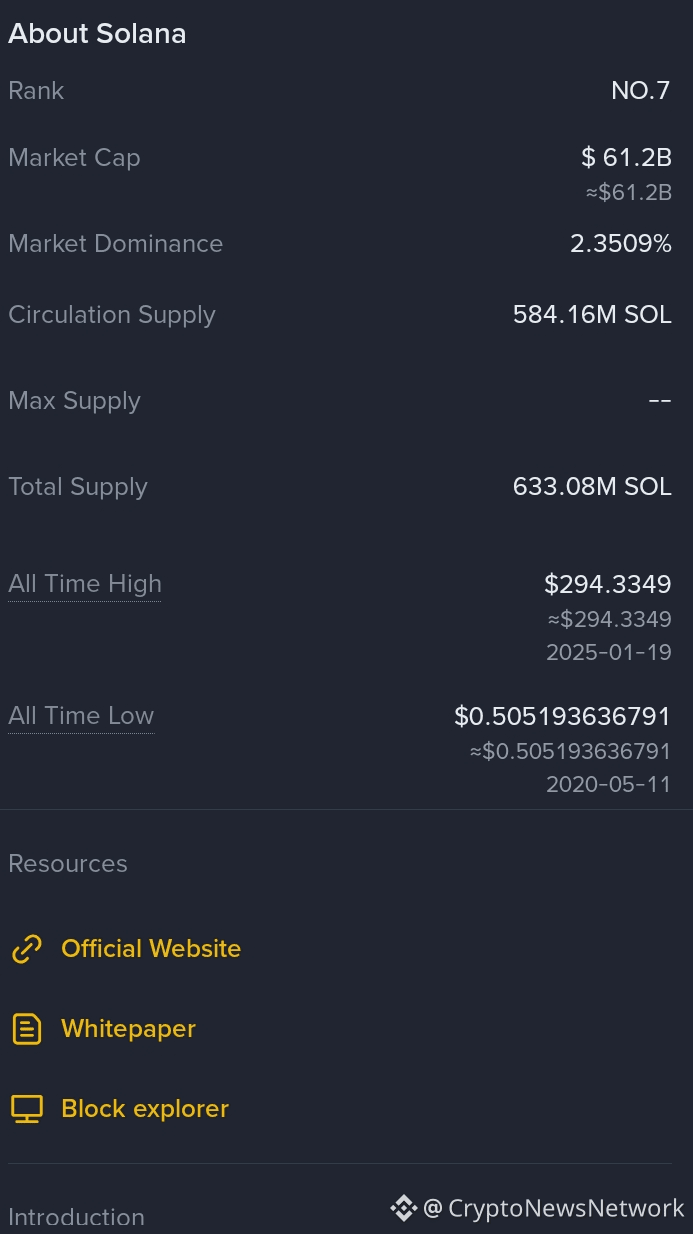Click the document icon beside Whitepaper
The image size is (693, 1234).
tap(27, 1029)
